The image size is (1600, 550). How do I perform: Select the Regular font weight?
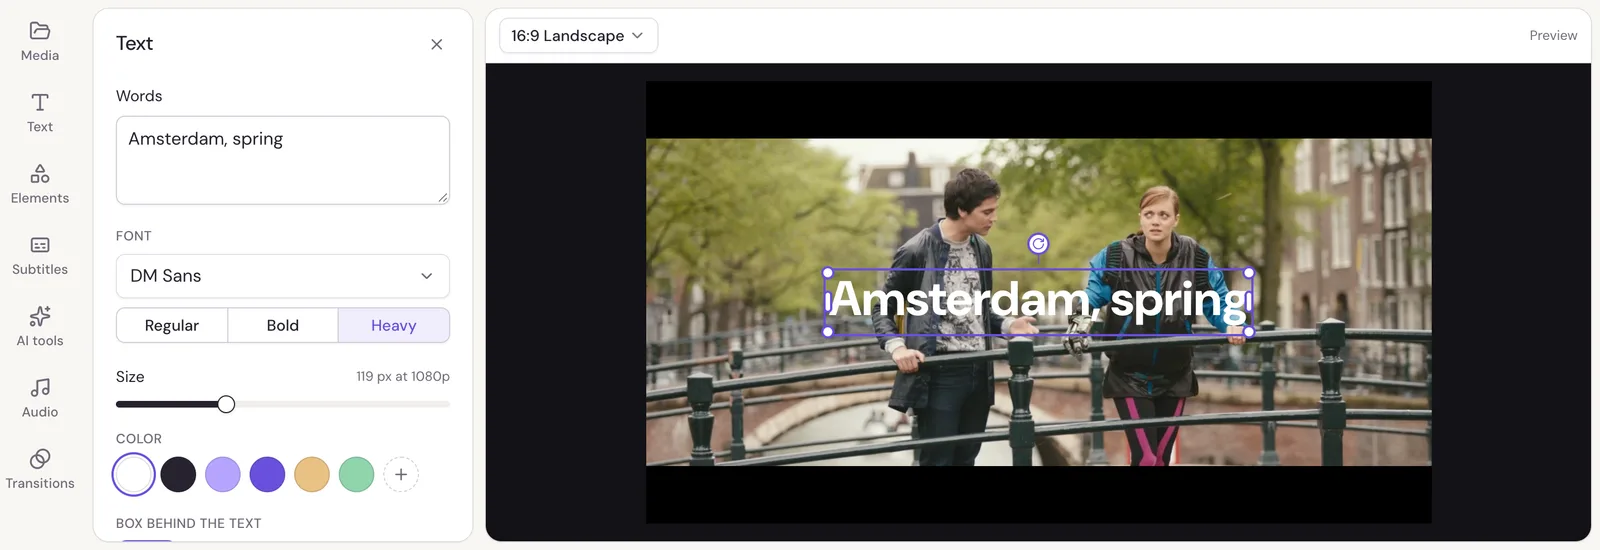pyautogui.click(x=172, y=325)
